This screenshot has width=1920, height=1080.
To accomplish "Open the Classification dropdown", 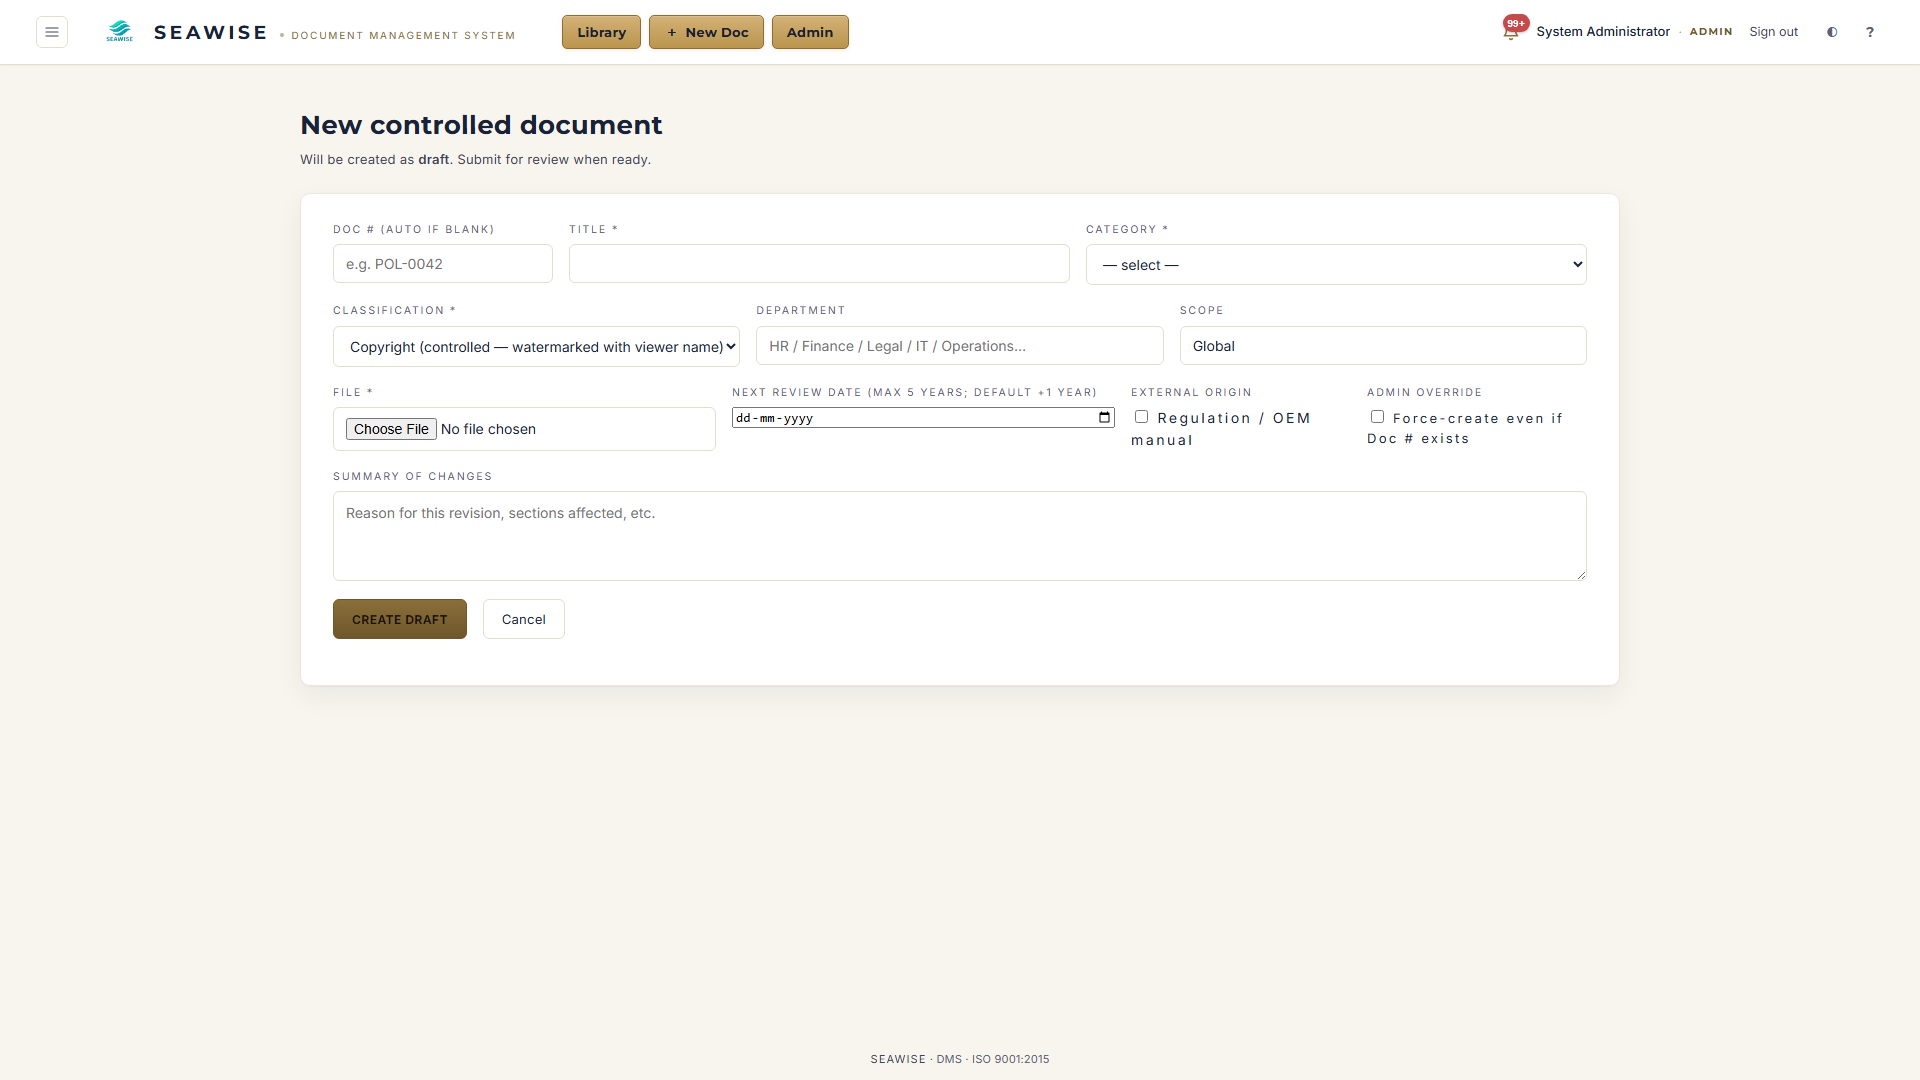I will point(536,347).
